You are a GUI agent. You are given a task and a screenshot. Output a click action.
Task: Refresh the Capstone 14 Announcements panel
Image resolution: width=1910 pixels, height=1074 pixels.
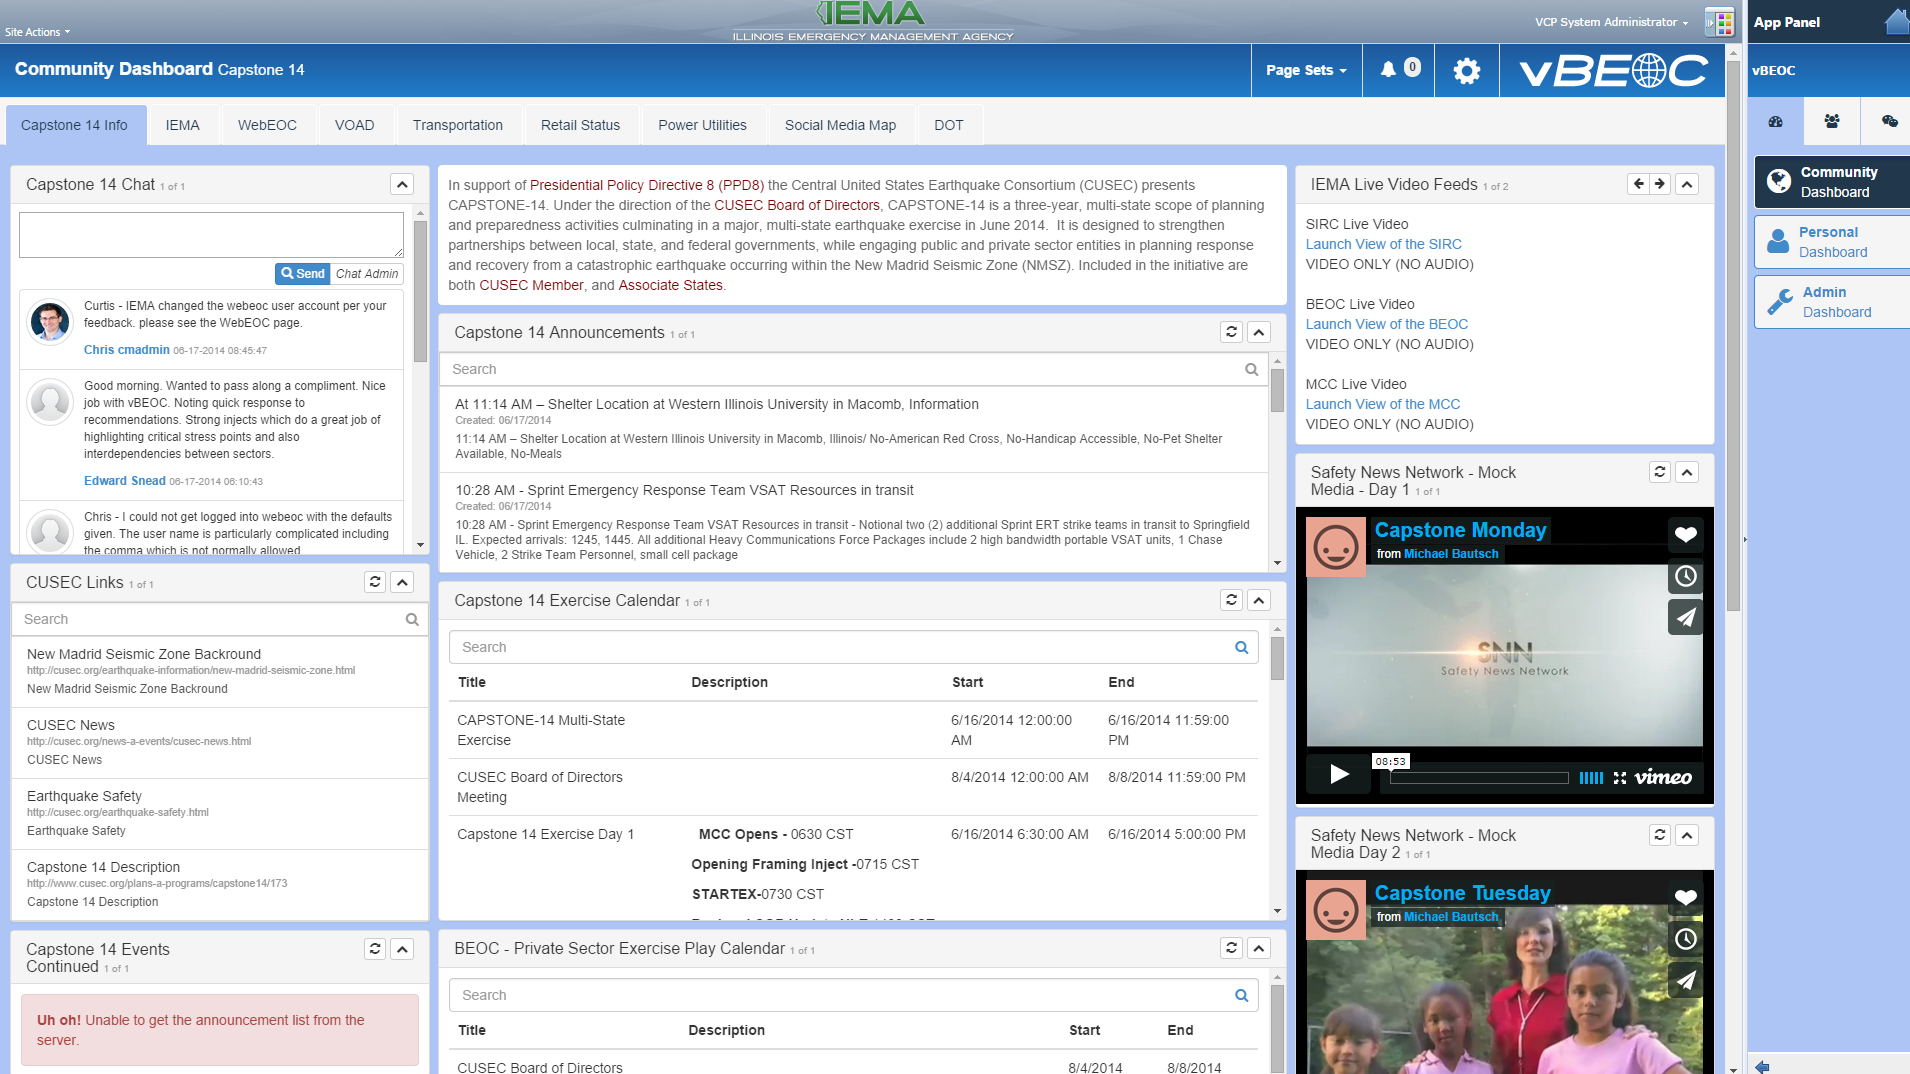tap(1231, 333)
